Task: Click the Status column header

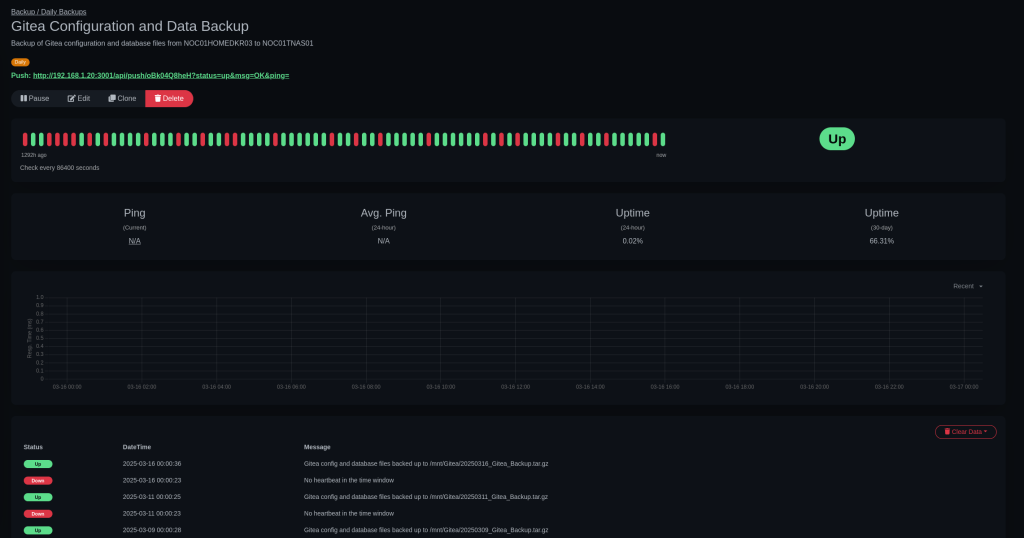Action: (33, 447)
